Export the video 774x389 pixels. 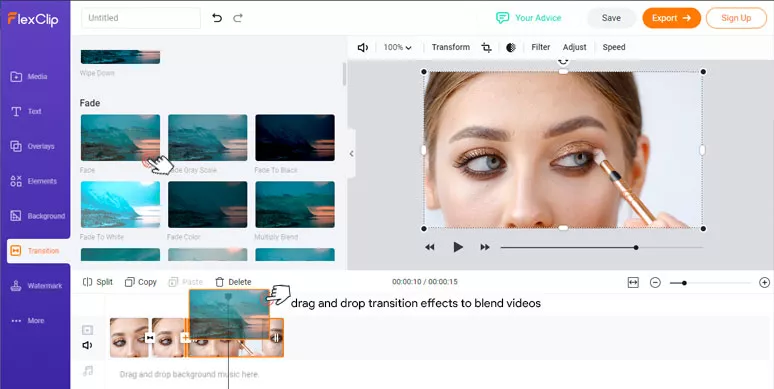click(x=671, y=18)
